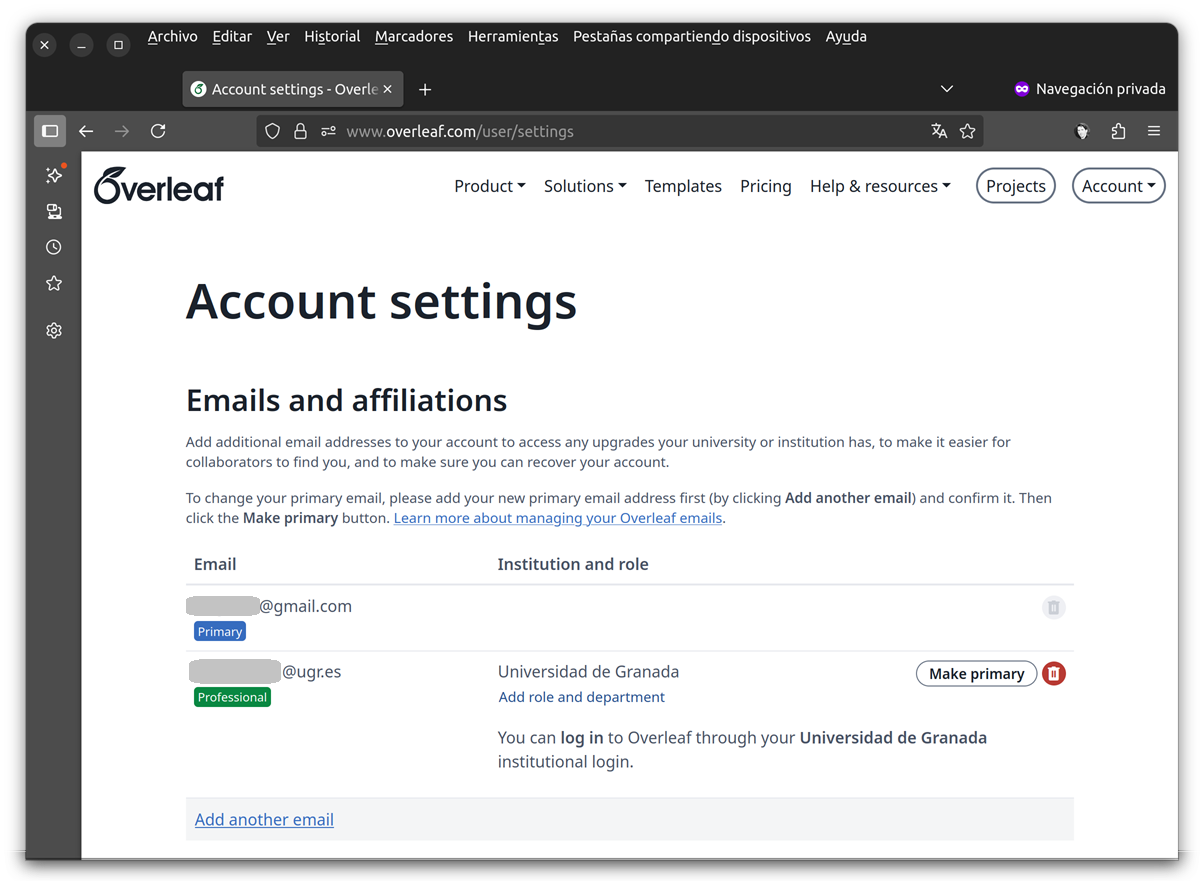1204x881 pixels.
Task: Open the extensions puzzle icon
Action: click(1118, 131)
